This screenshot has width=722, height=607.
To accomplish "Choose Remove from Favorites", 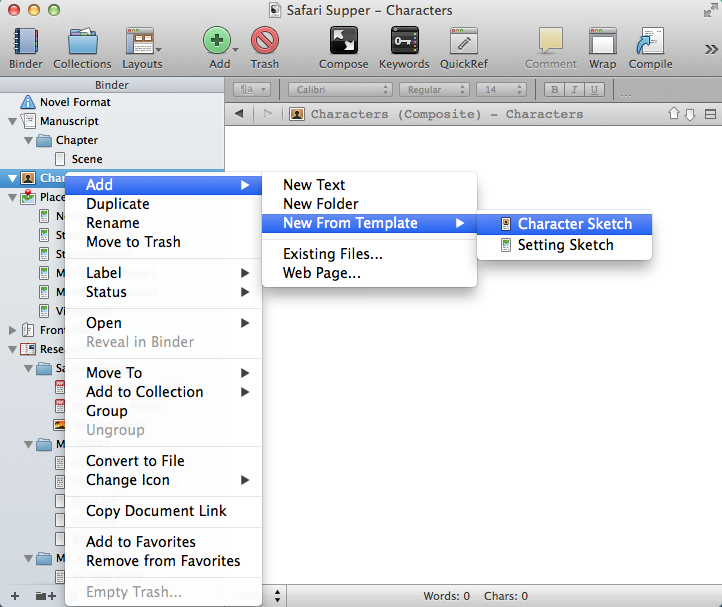I will tap(163, 561).
